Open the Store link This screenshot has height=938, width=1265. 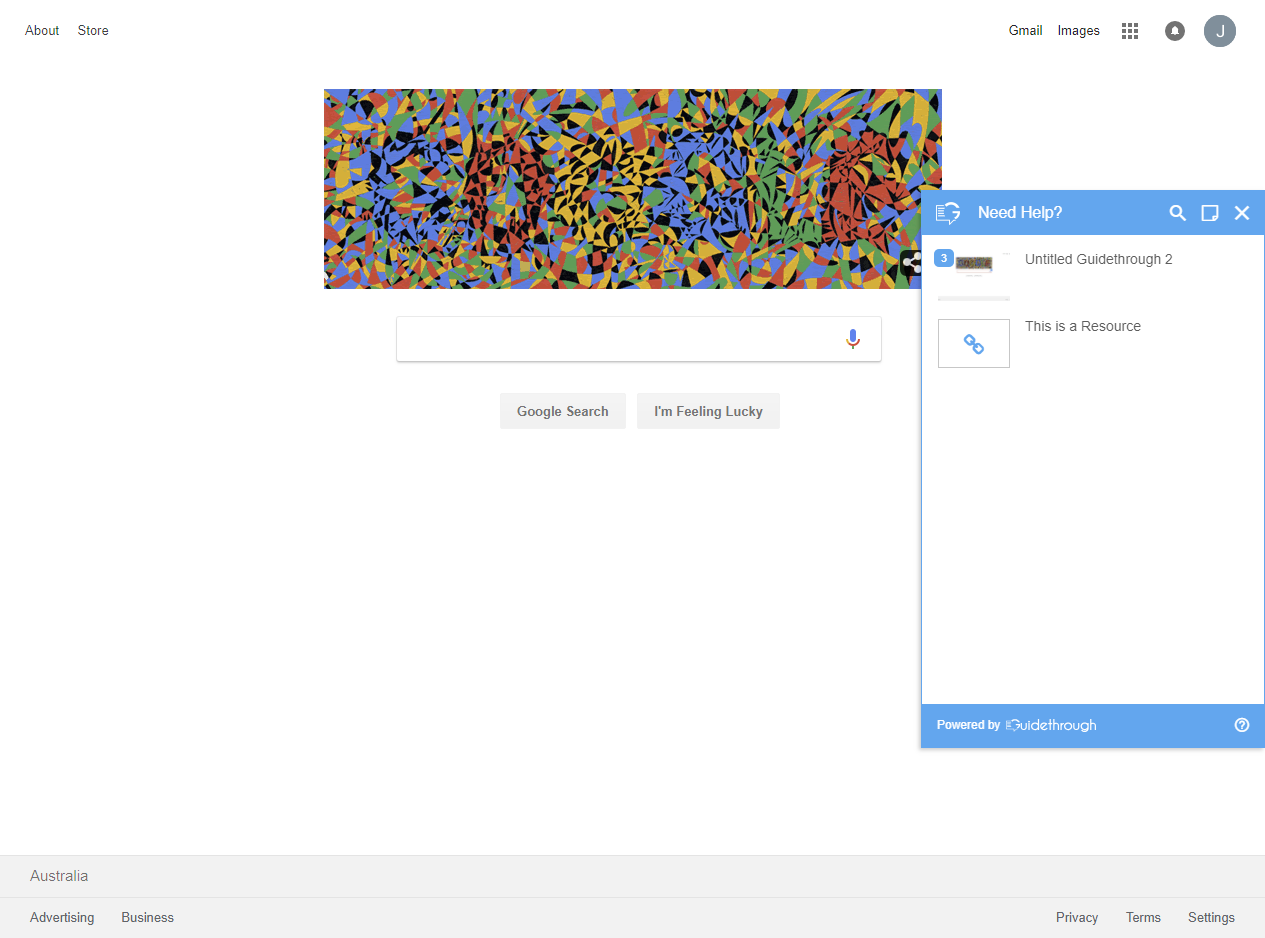coord(93,31)
